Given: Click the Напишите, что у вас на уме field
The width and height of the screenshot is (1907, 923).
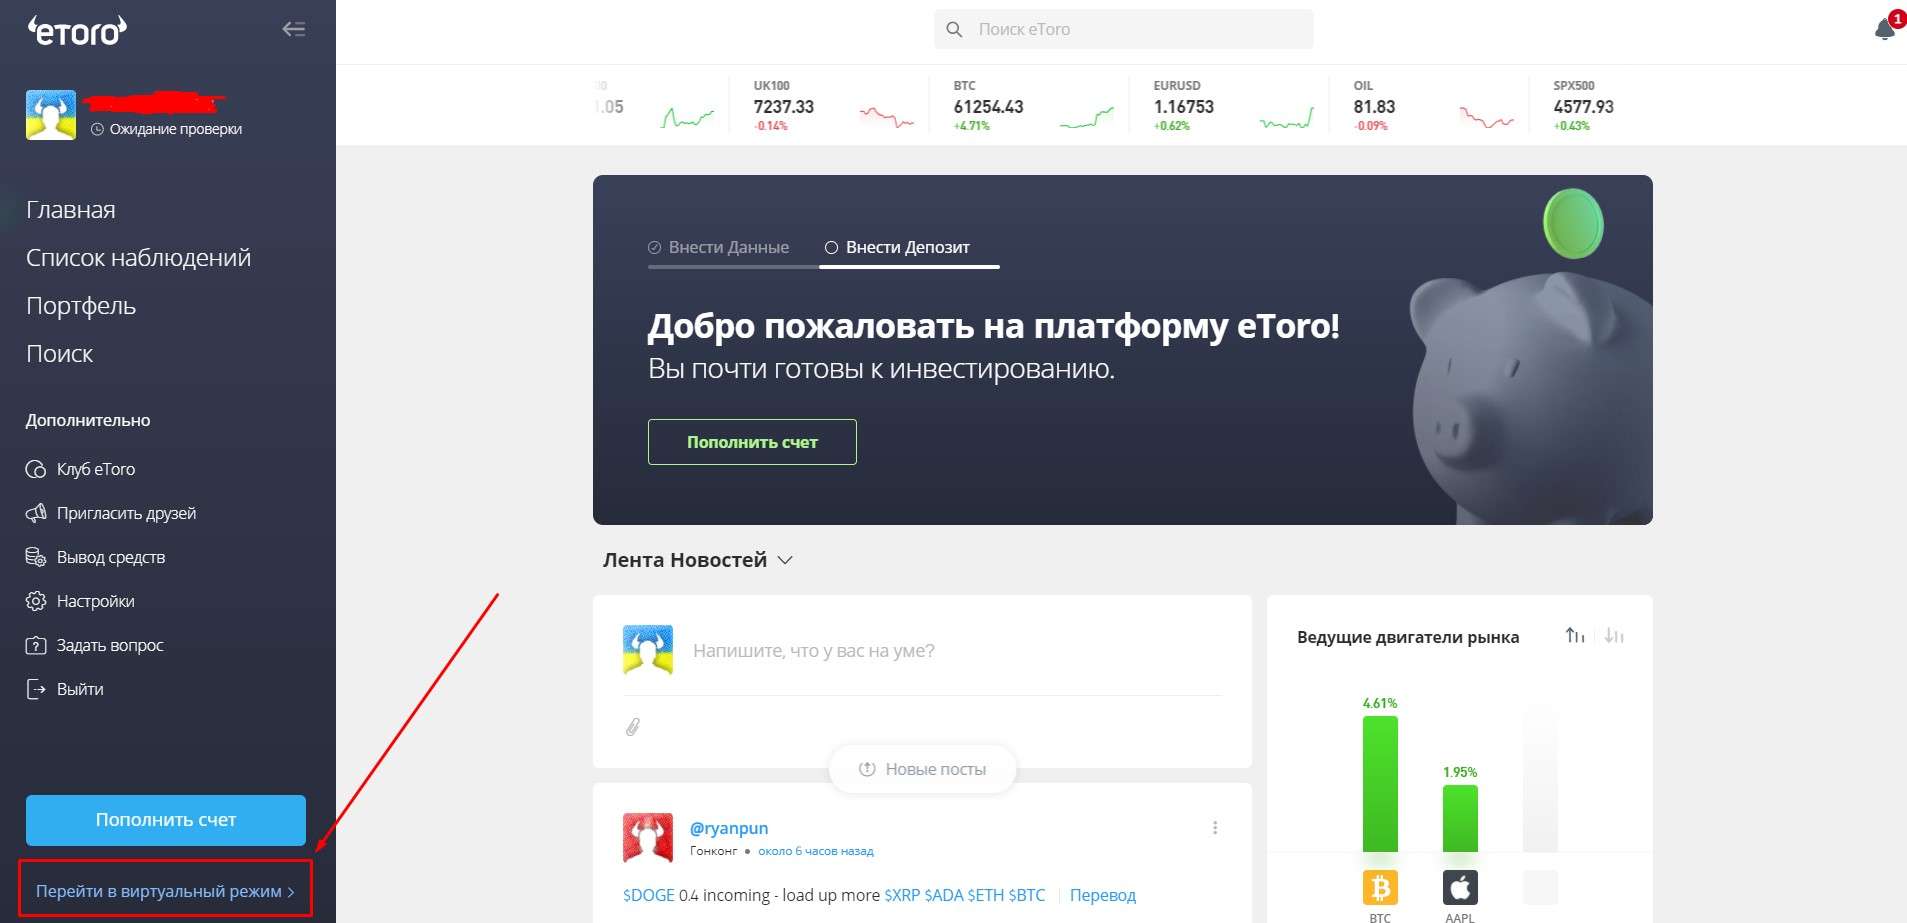Looking at the screenshot, I should [814, 651].
